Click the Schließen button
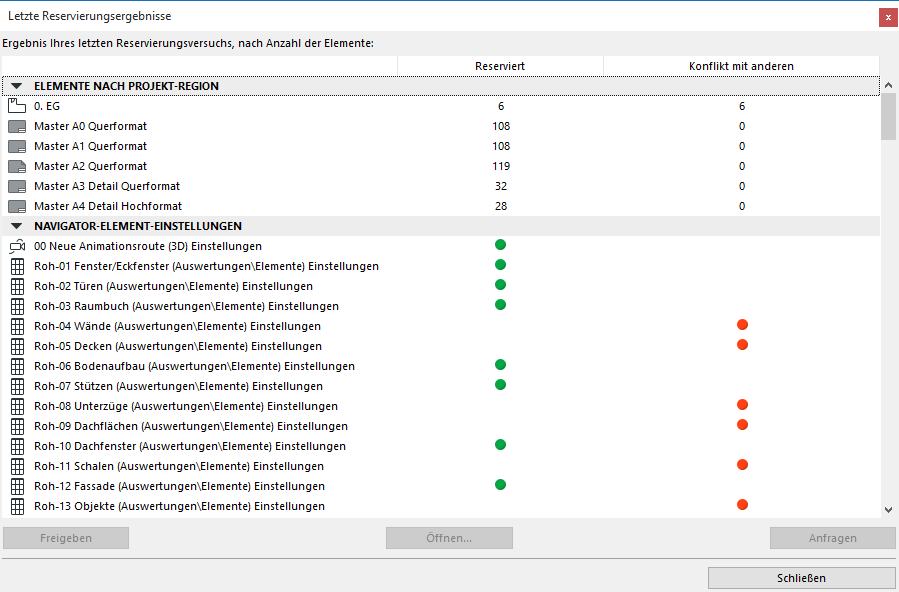The width and height of the screenshot is (899, 592). (x=802, y=578)
